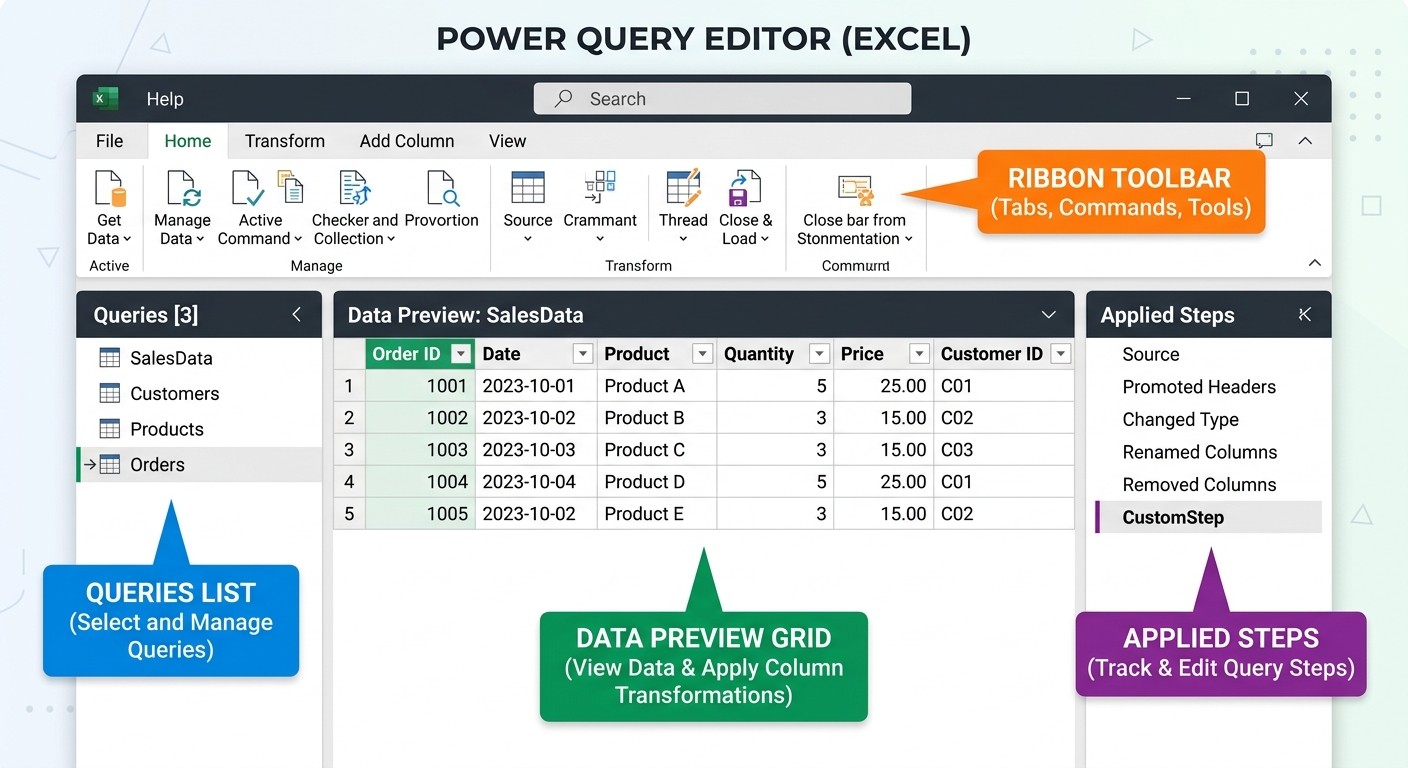Click the Close & Load icon
The image size is (1408, 768).
point(745,188)
